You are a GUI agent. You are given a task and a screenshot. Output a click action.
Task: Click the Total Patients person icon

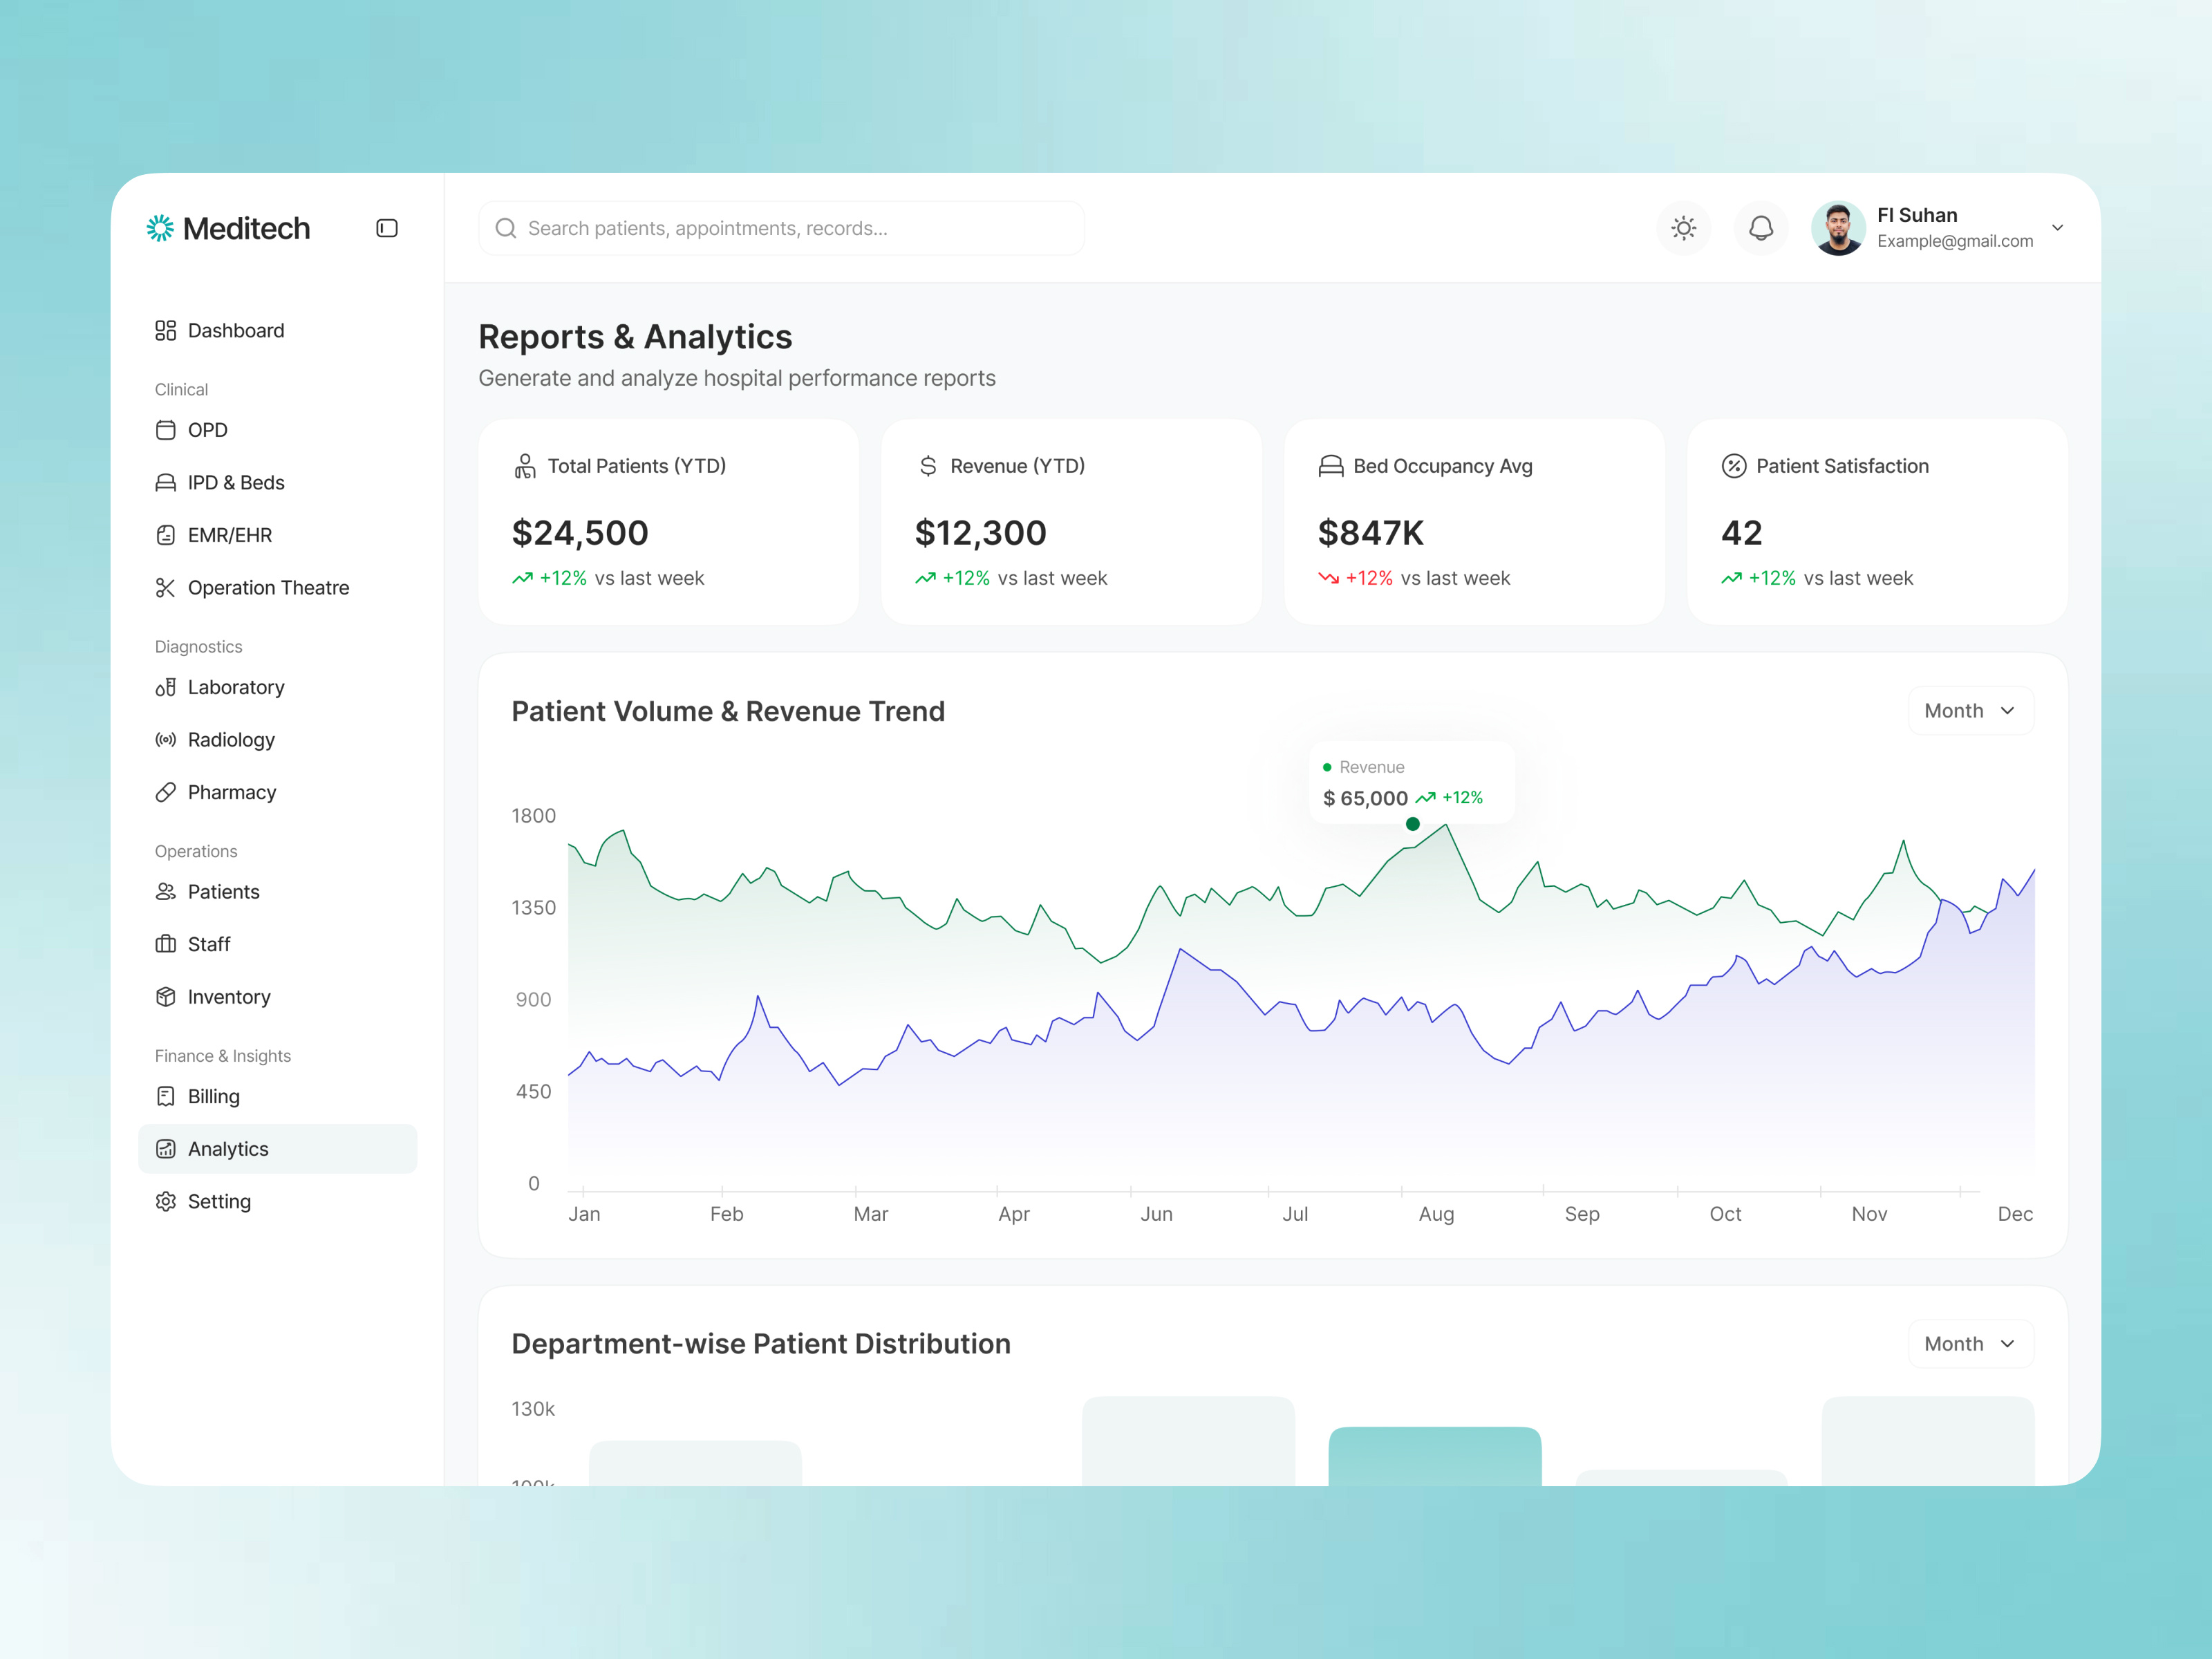tap(525, 466)
